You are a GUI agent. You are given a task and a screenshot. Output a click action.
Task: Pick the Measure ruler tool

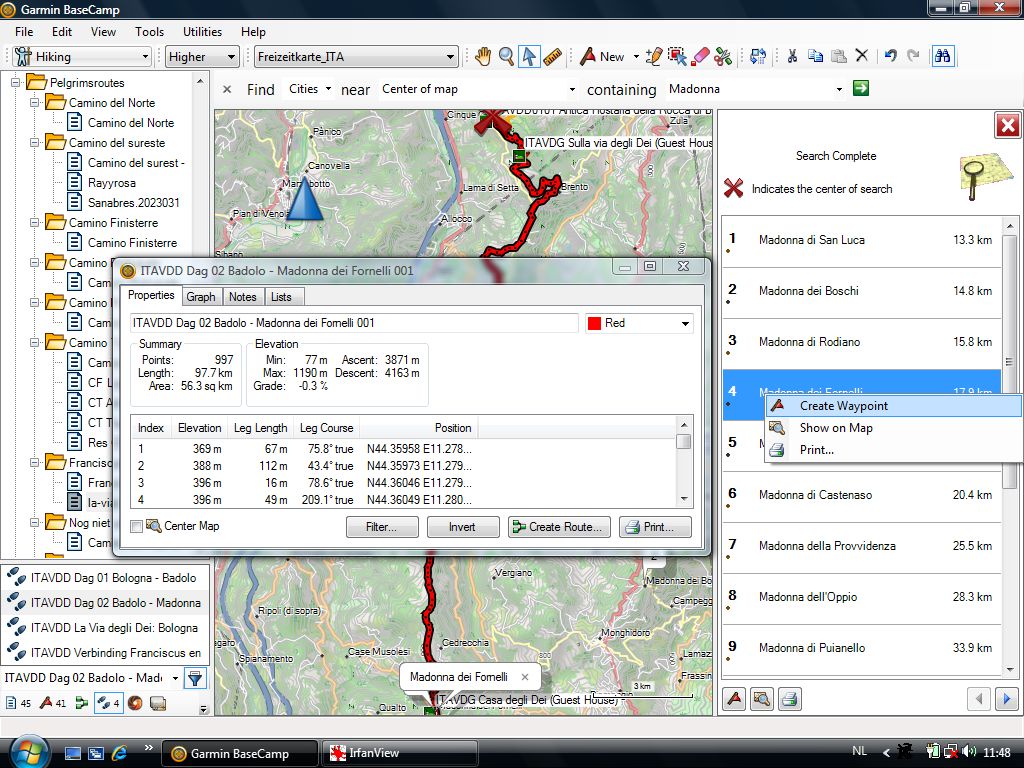[553, 57]
